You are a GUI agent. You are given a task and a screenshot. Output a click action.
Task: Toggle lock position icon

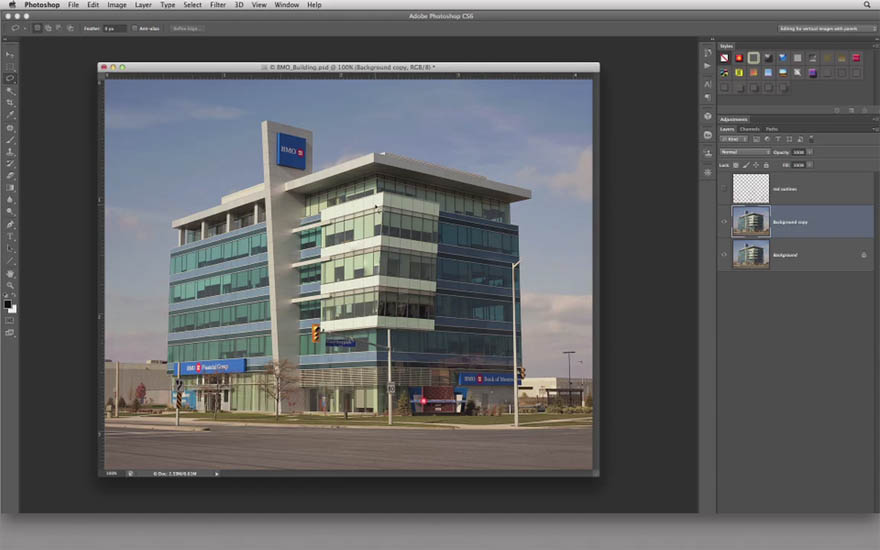coord(756,165)
